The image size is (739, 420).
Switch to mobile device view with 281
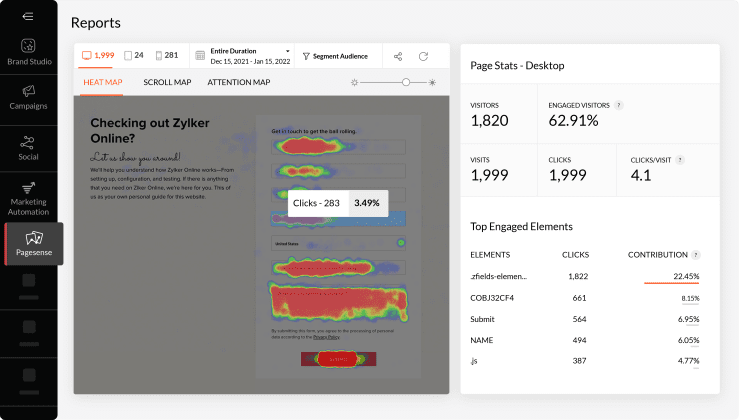pos(167,56)
